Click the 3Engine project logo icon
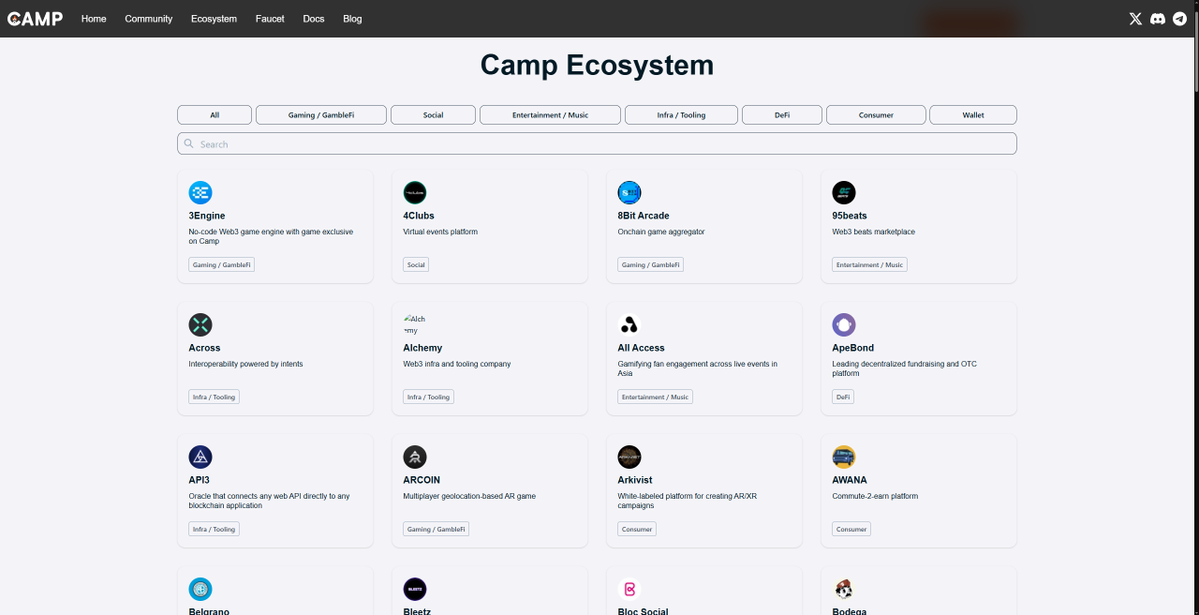Image resolution: width=1199 pixels, height=615 pixels. (x=200, y=192)
